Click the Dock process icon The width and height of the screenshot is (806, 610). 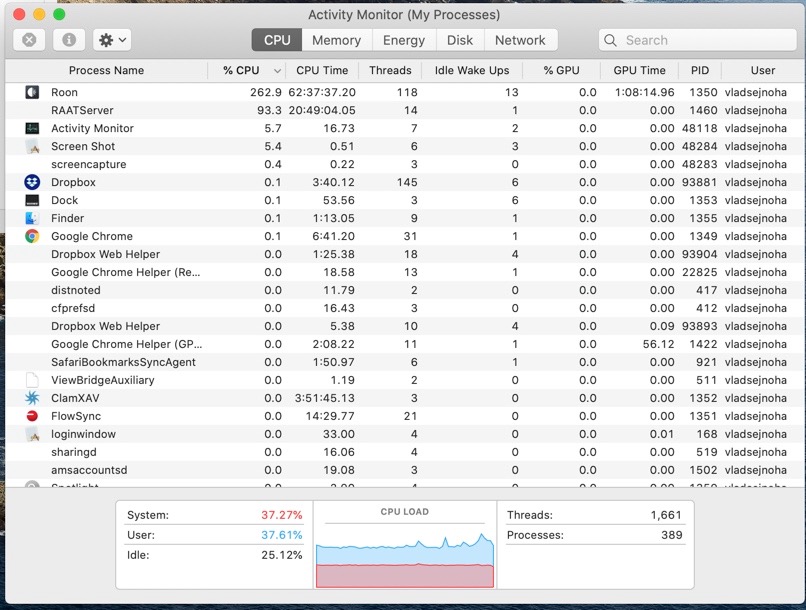point(32,200)
